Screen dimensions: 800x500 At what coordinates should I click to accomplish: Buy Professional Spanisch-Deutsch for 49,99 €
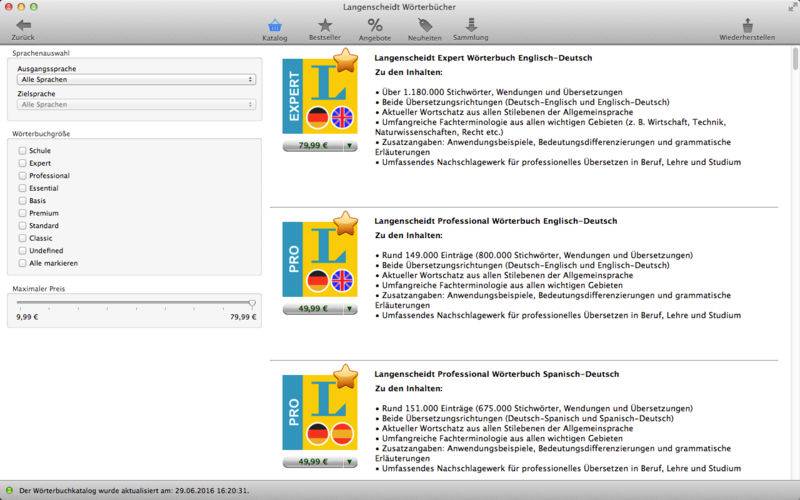pyautogui.click(x=313, y=462)
